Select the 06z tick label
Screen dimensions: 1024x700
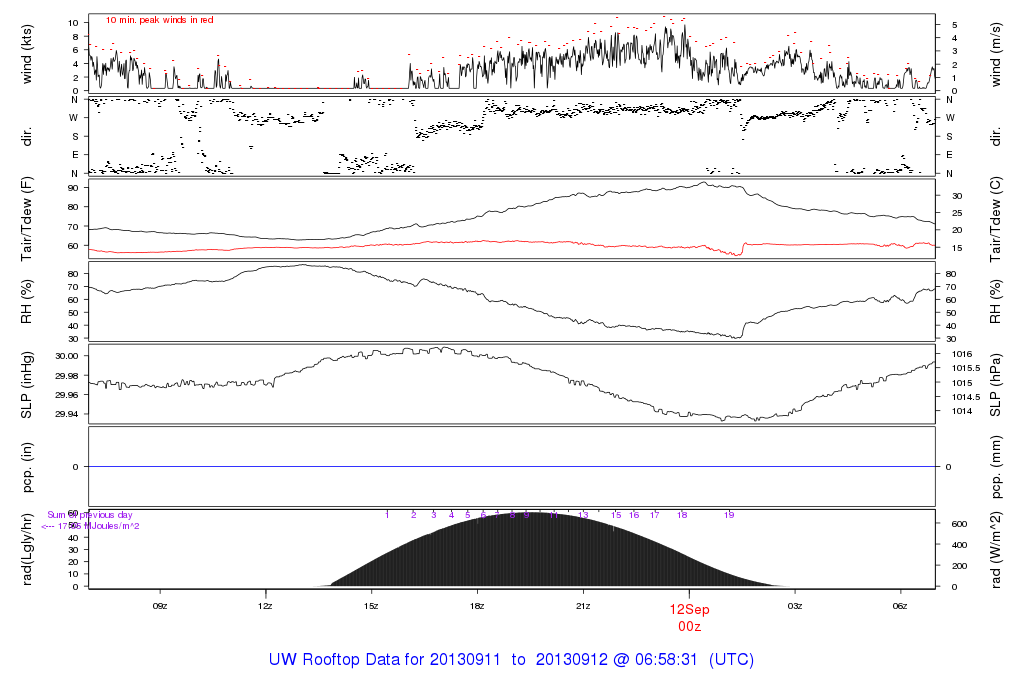900,606
